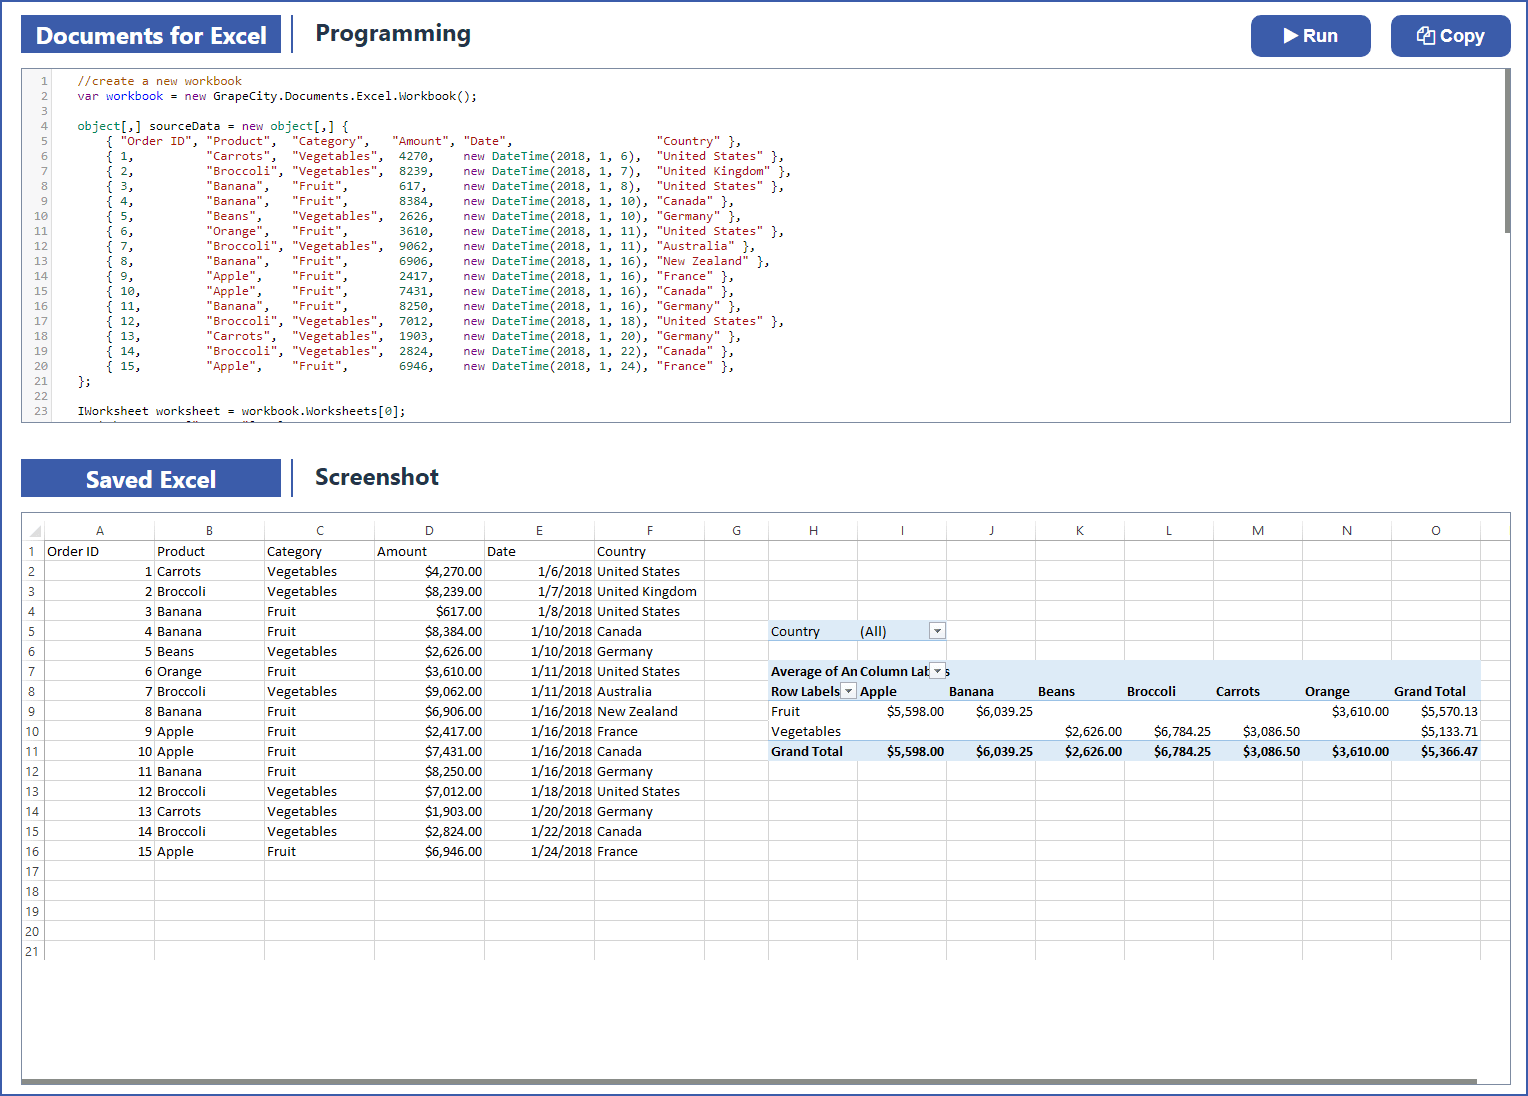Select column H header
Image resolution: width=1528 pixels, height=1096 pixels.
click(813, 531)
